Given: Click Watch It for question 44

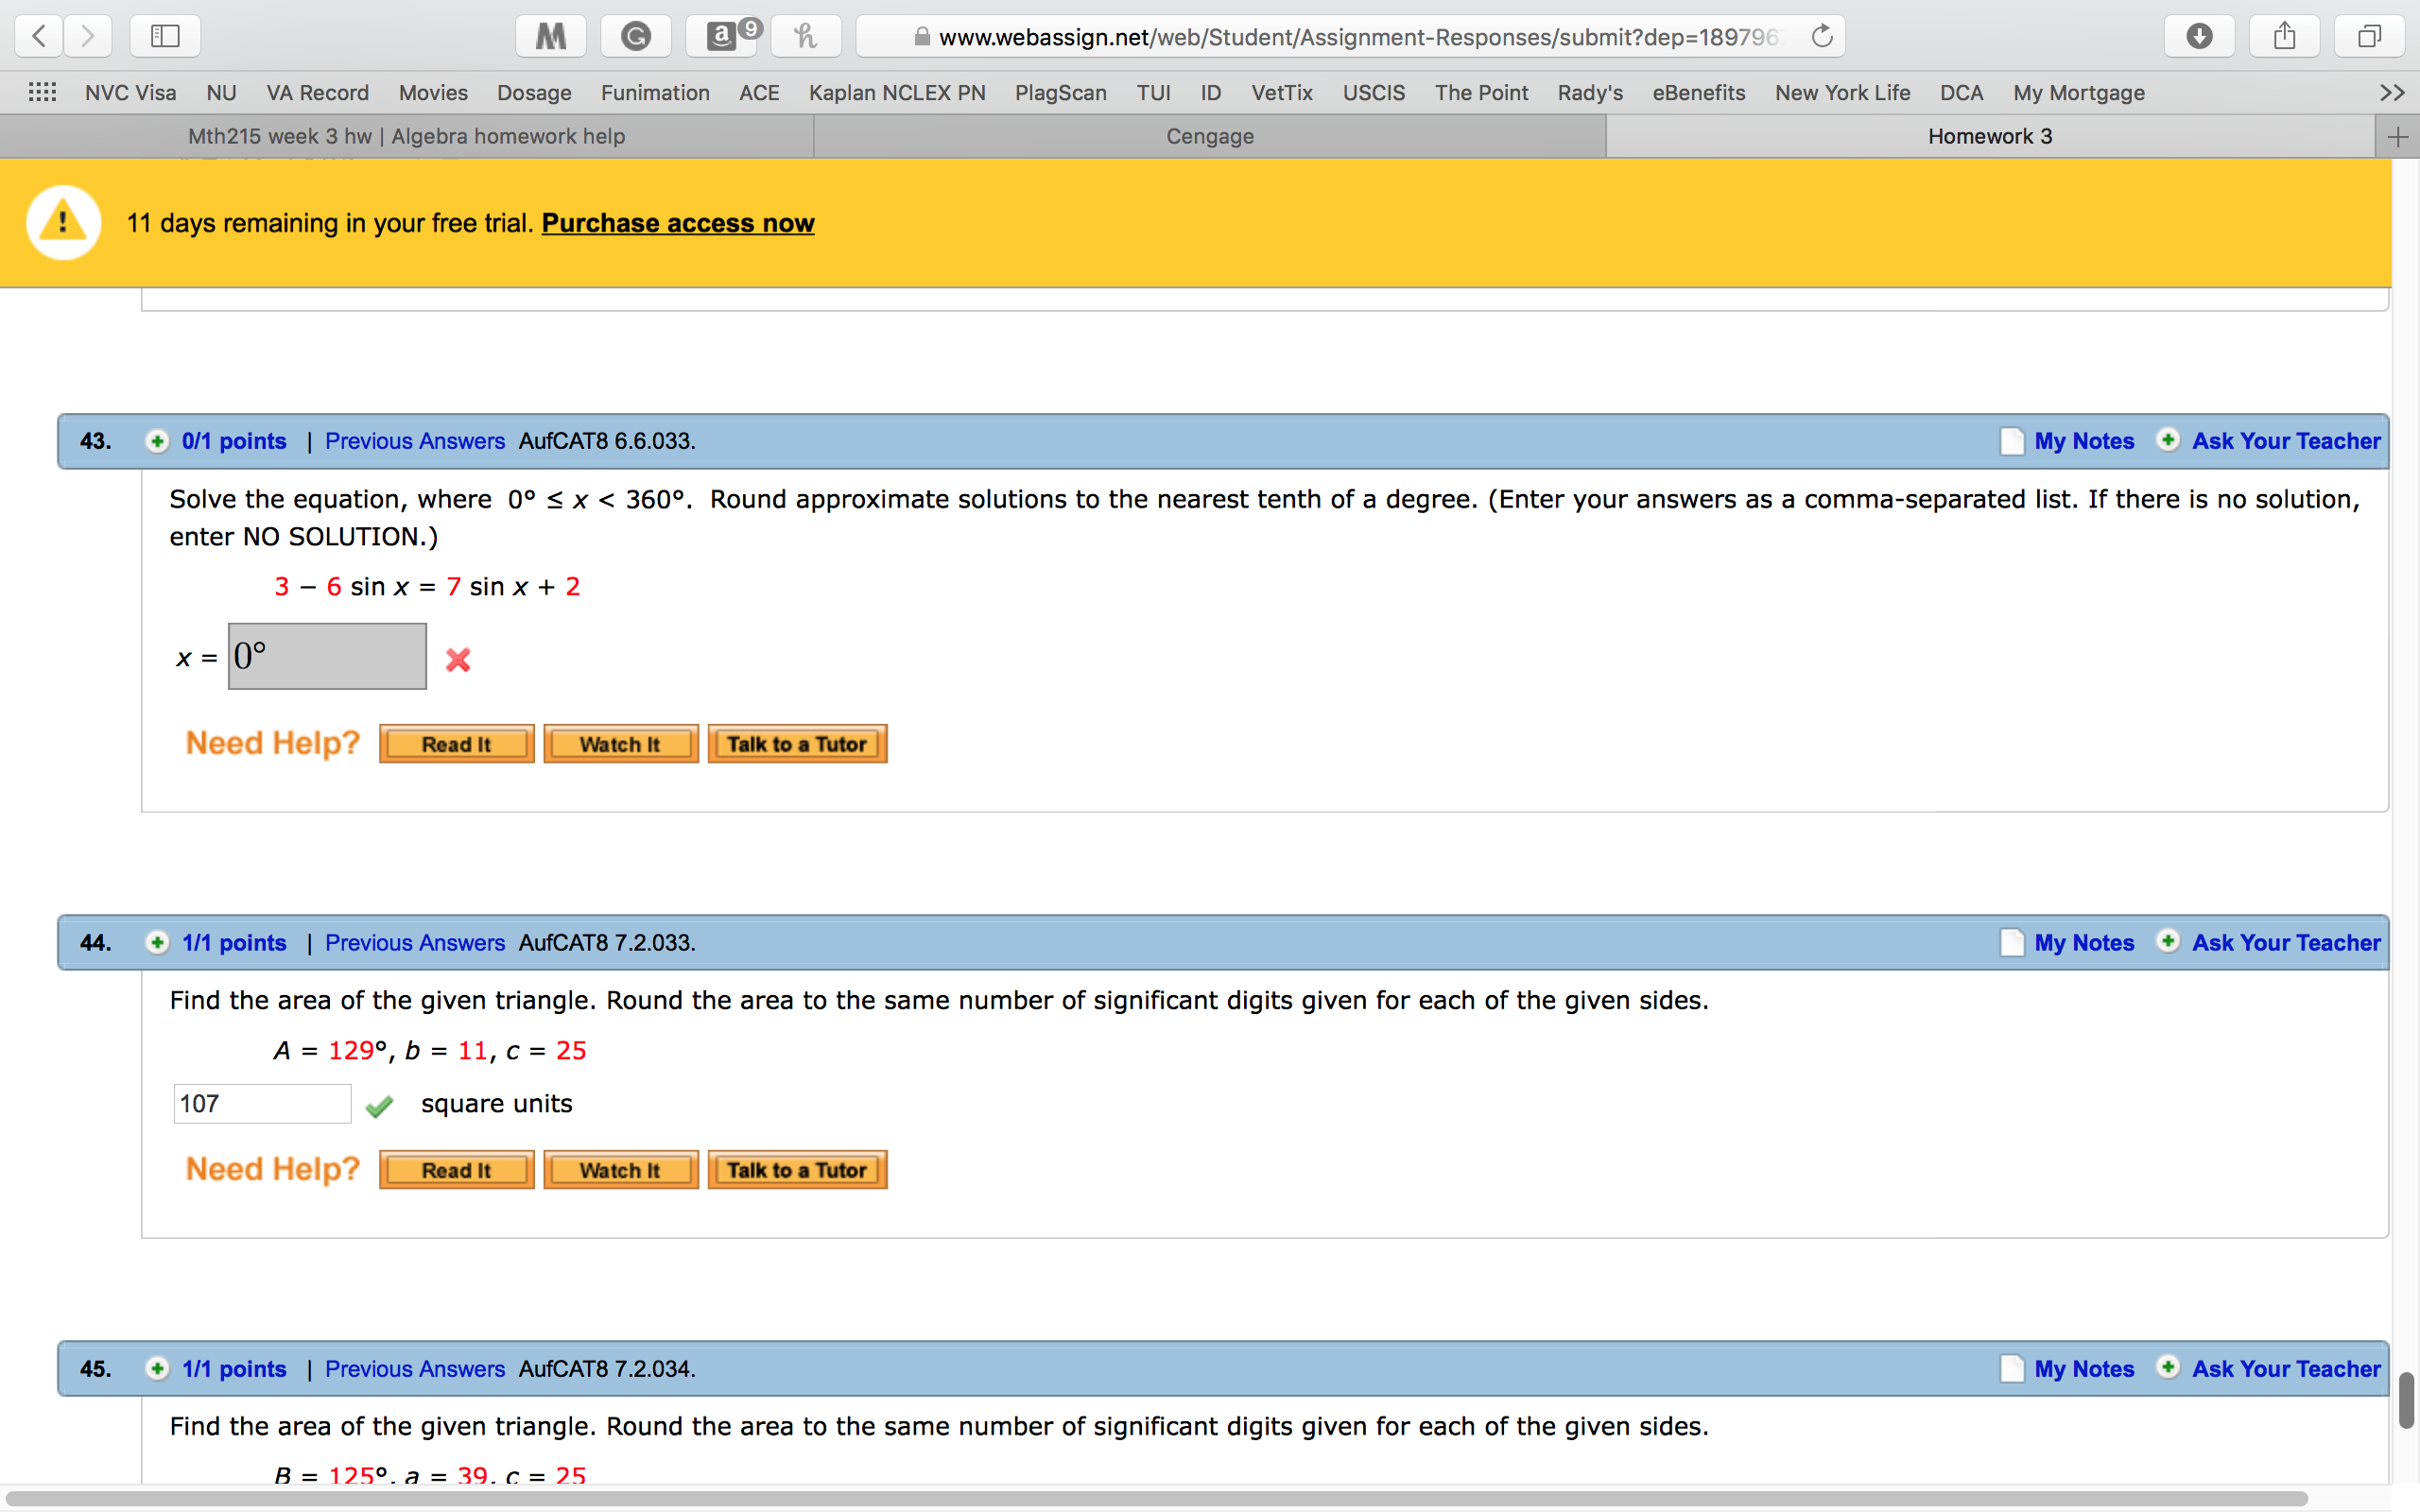Looking at the screenshot, I should 621,1170.
